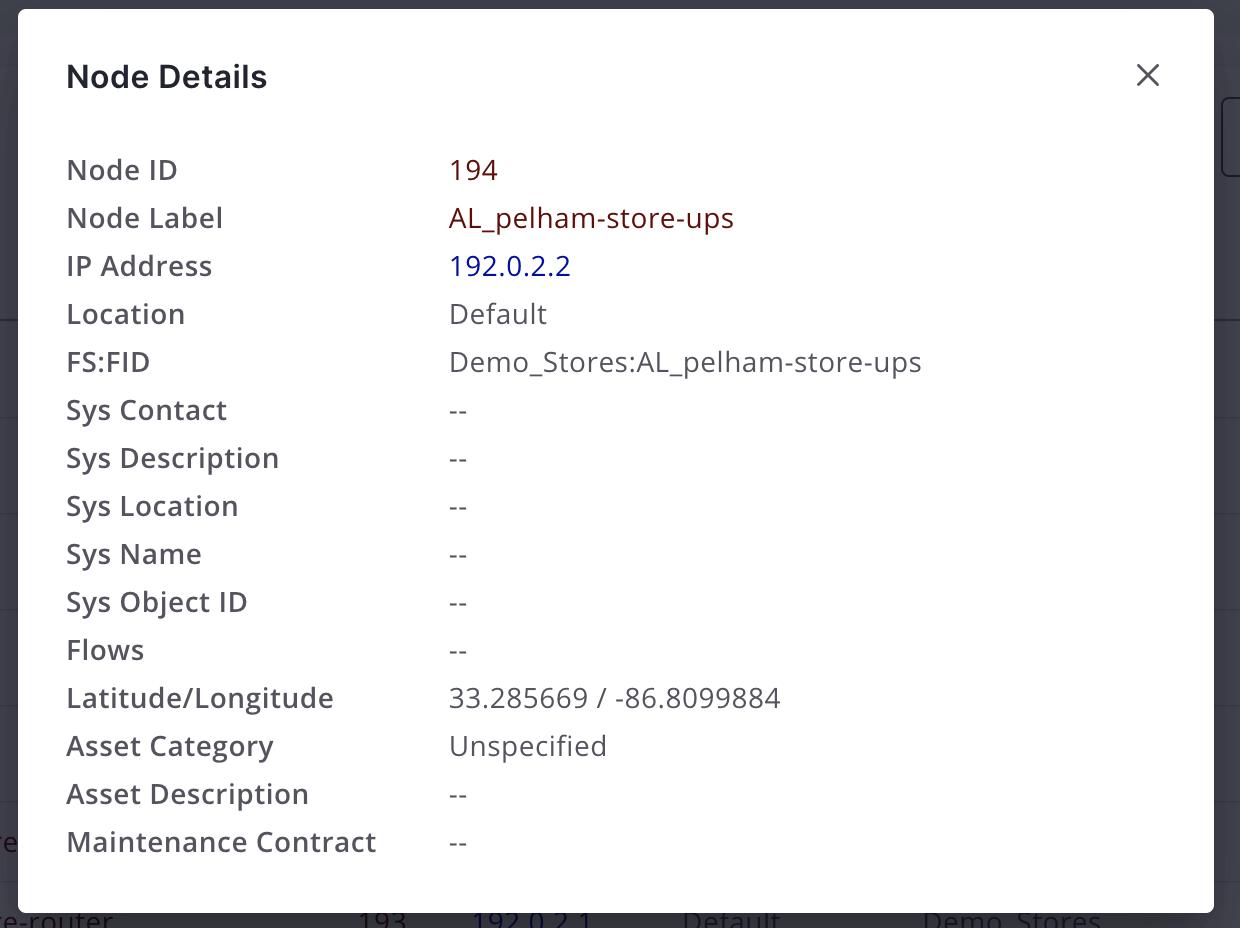Dismiss the dialog using the X icon
This screenshot has height=928, width=1240.
1147,75
